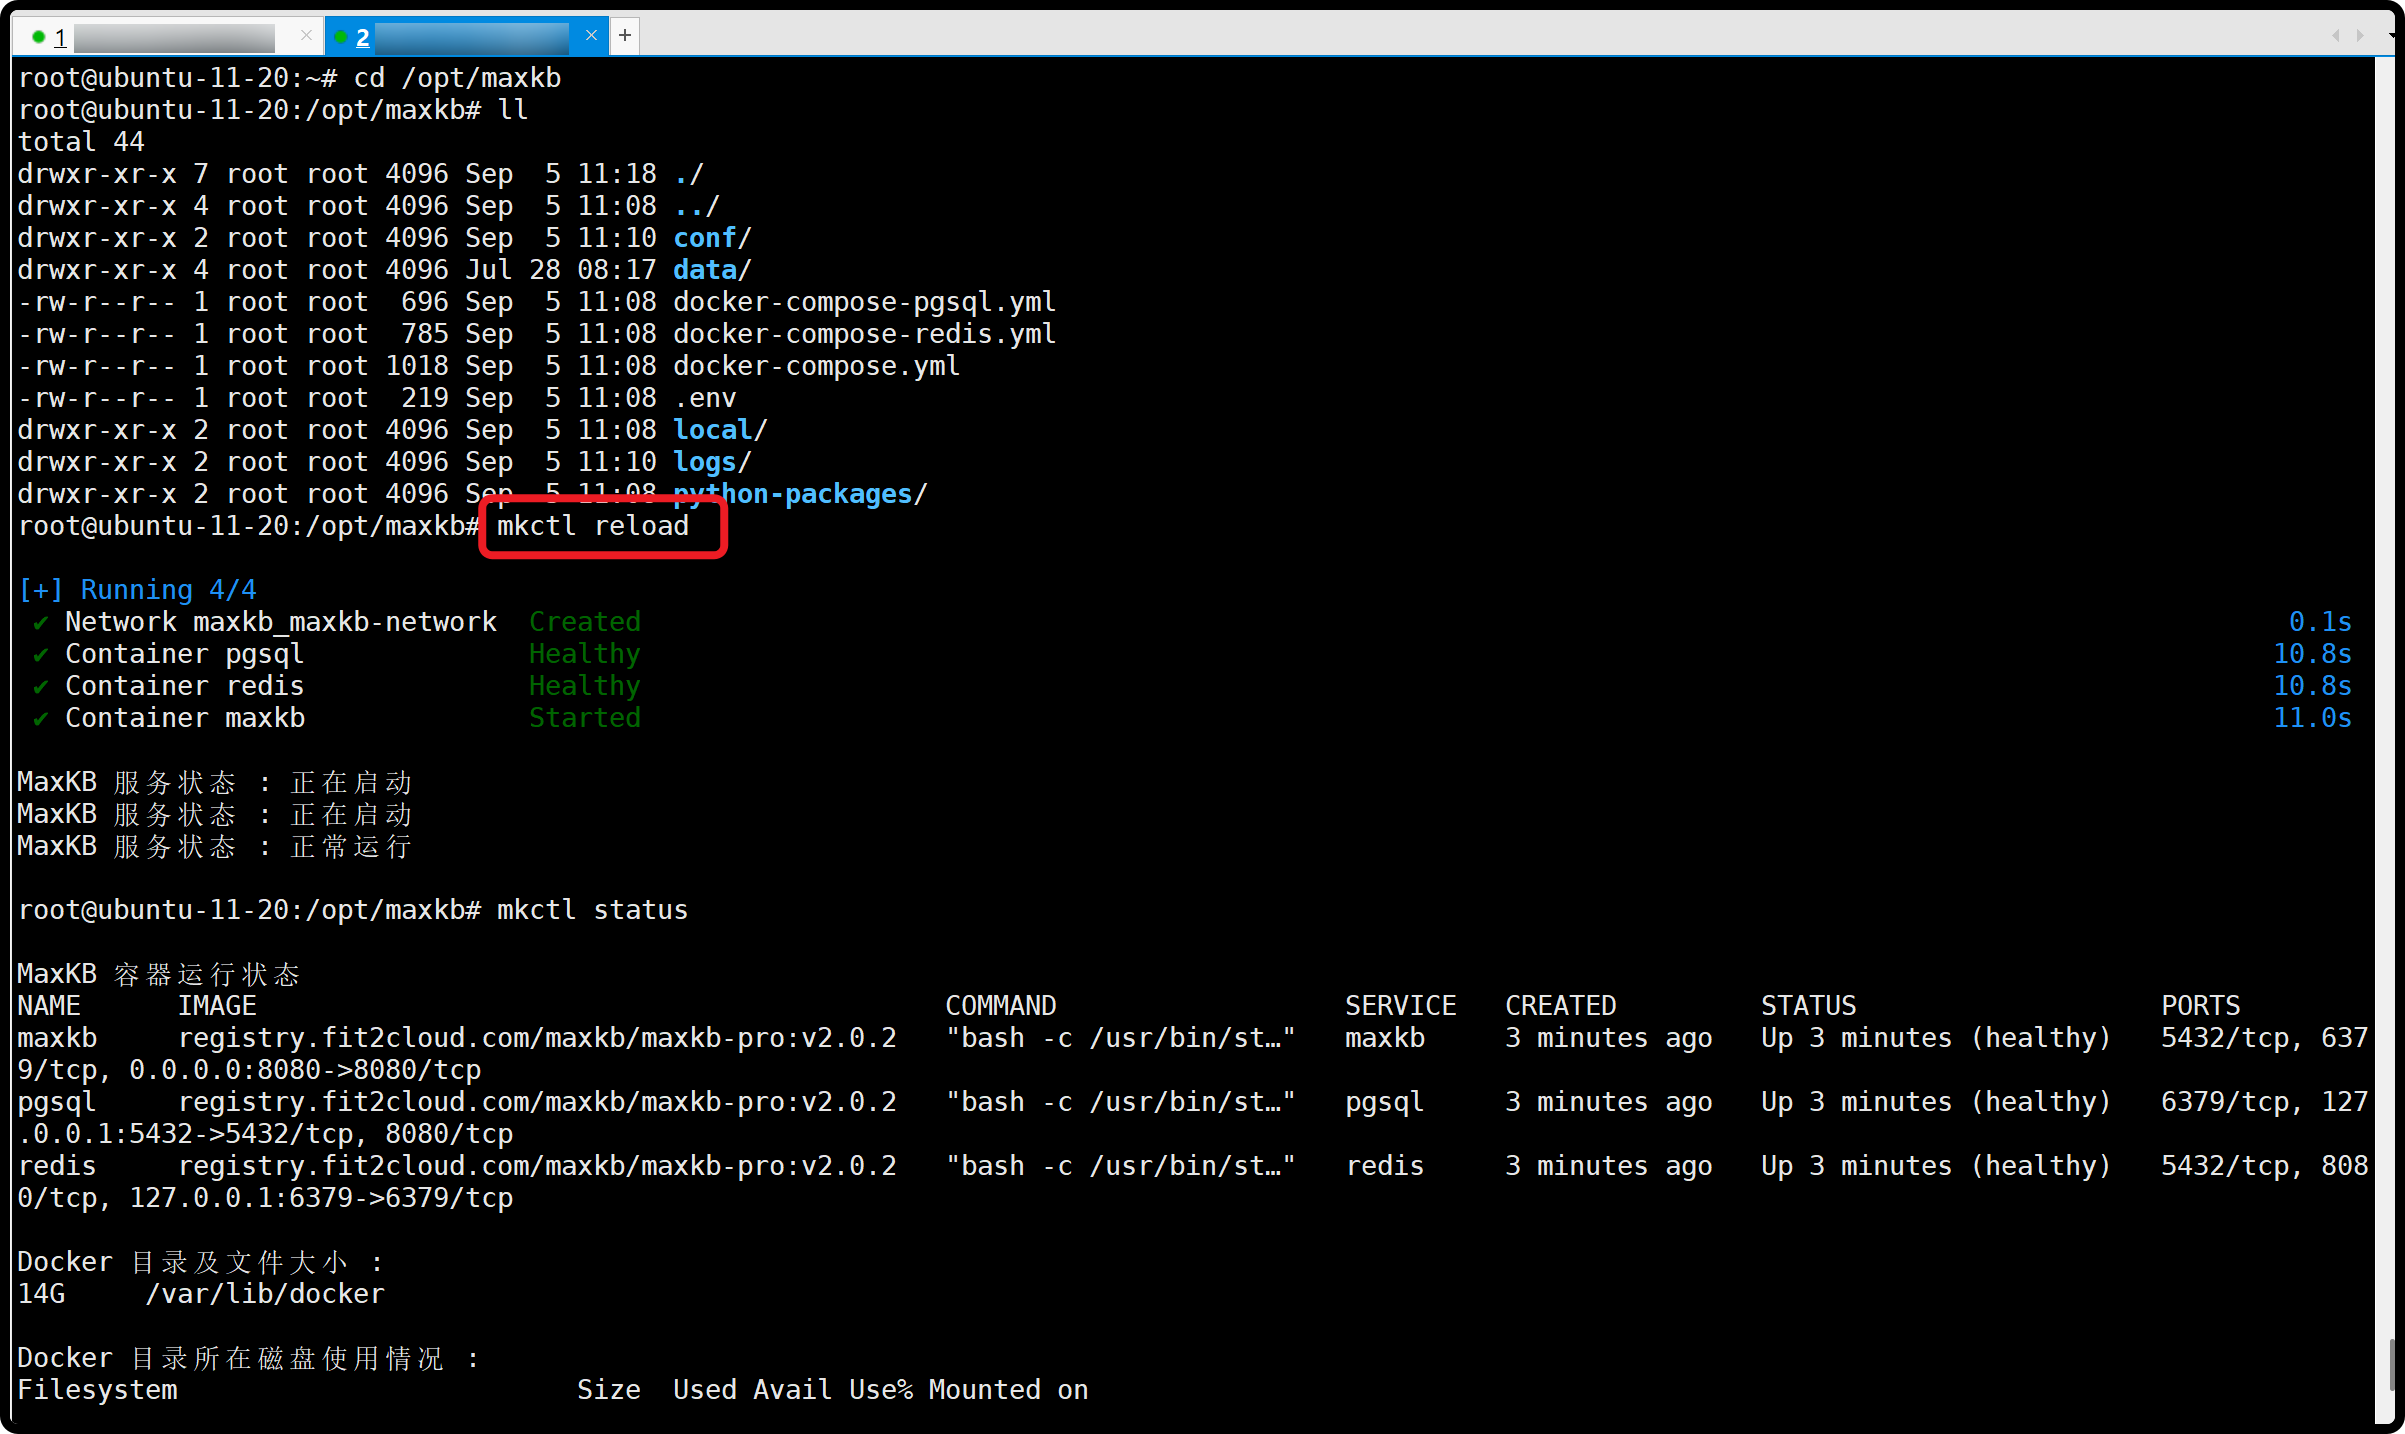Screen dimensions: 2405x1434
Task: Click the 'SERVICE' column header
Action: (1401, 1006)
